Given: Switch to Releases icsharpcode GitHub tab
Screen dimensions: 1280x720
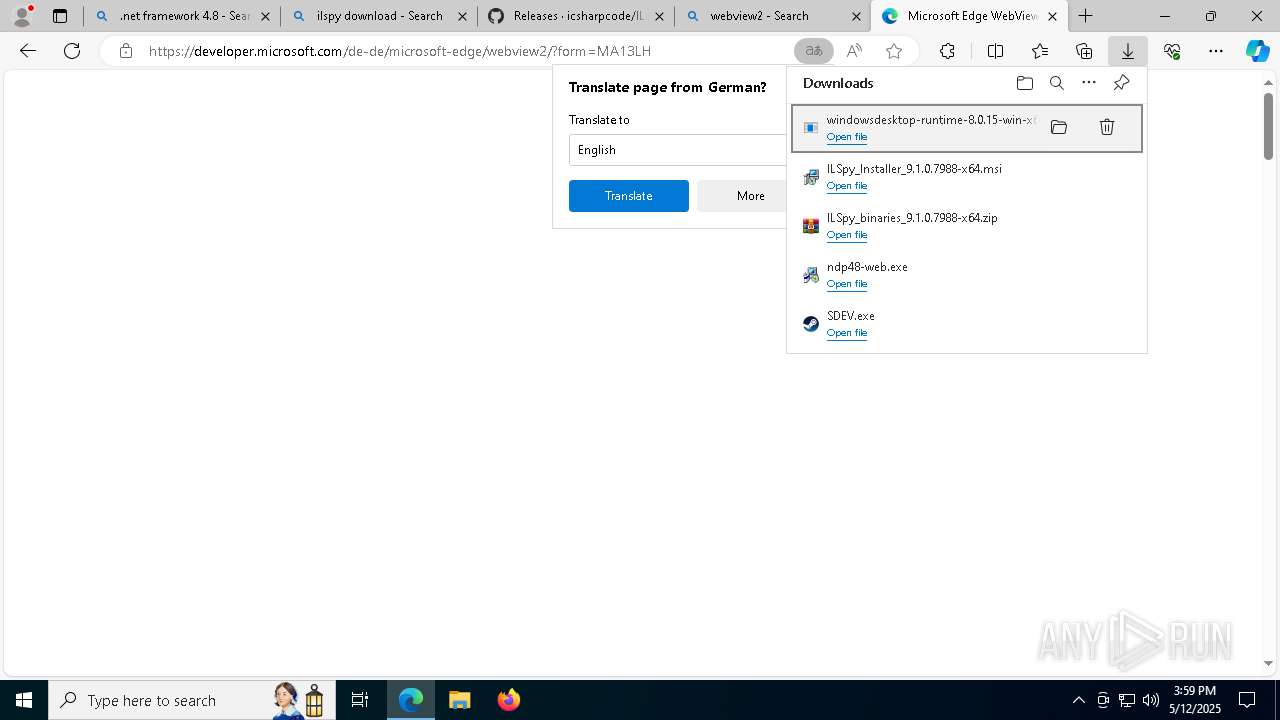Looking at the screenshot, I should [x=576, y=16].
